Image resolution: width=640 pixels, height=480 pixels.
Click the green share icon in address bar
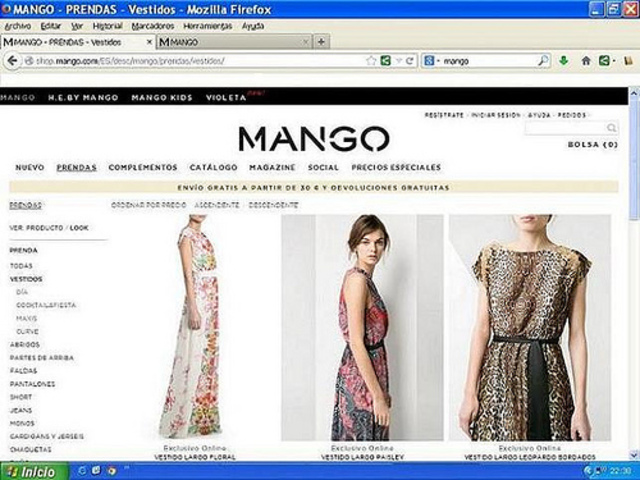click(x=385, y=61)
